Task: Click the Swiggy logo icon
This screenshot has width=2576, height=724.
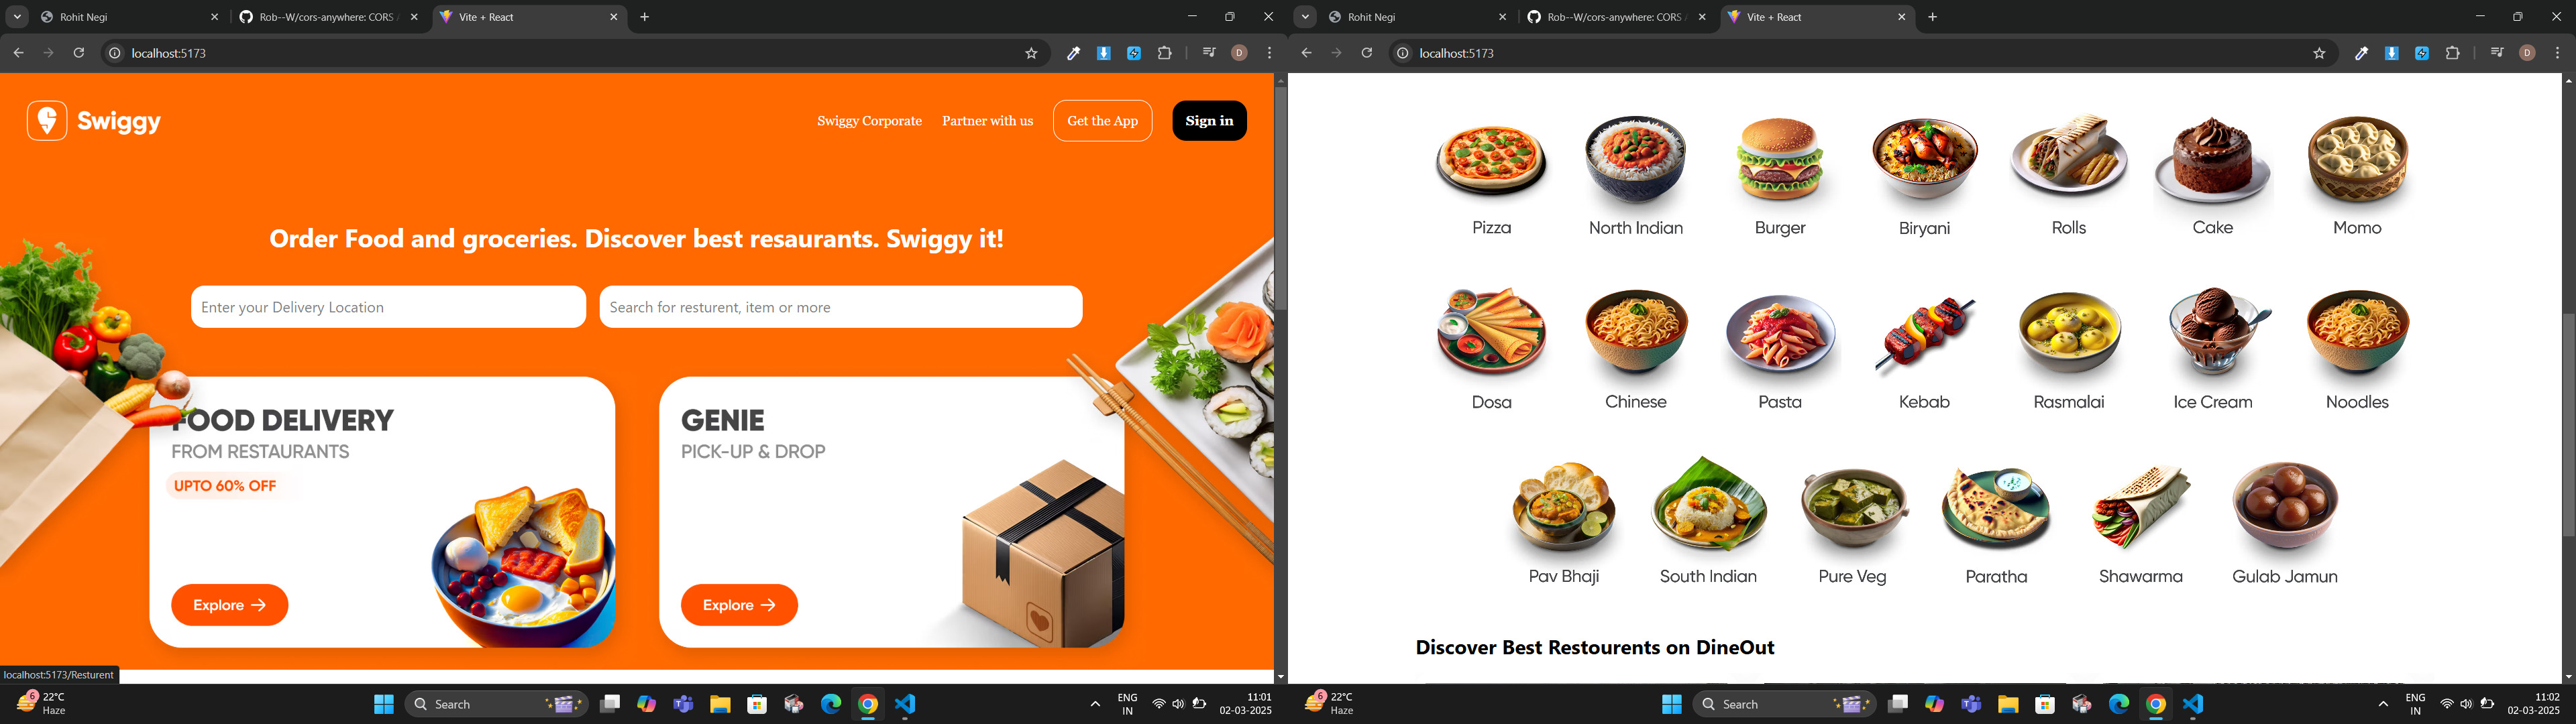Action: click(47, 121)
